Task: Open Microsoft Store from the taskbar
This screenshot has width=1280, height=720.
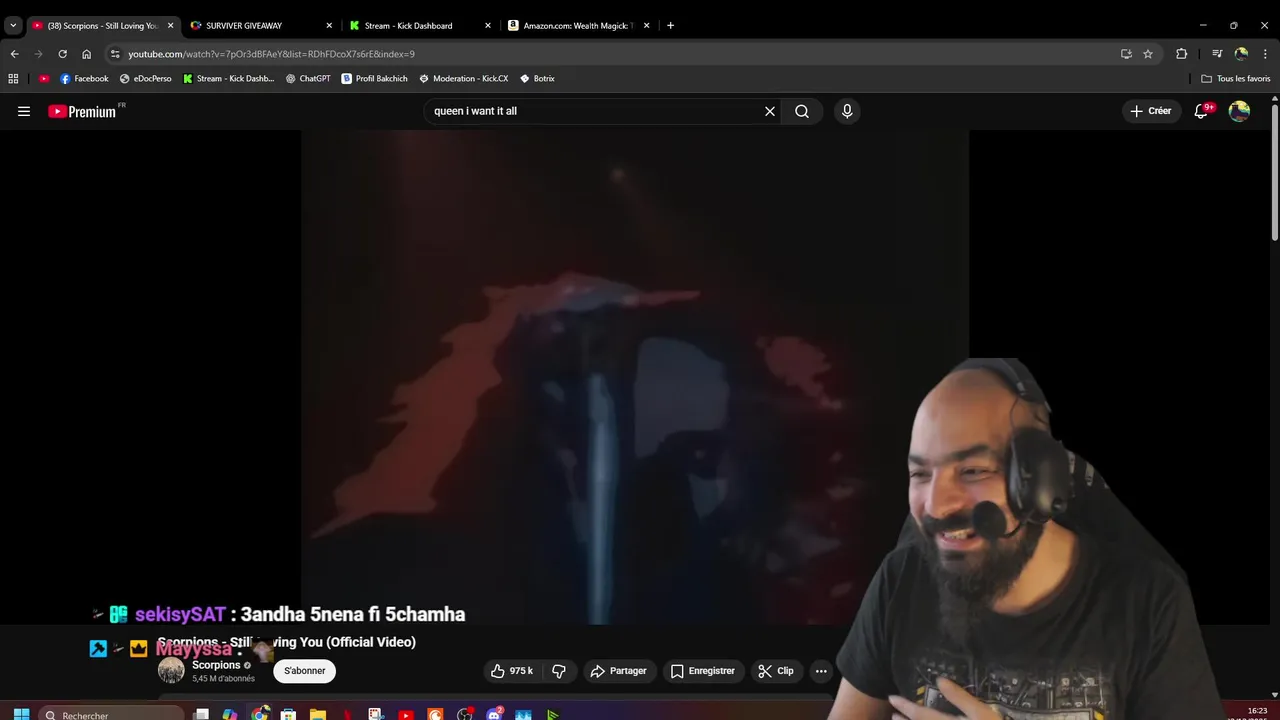Action: coord(288,714)
